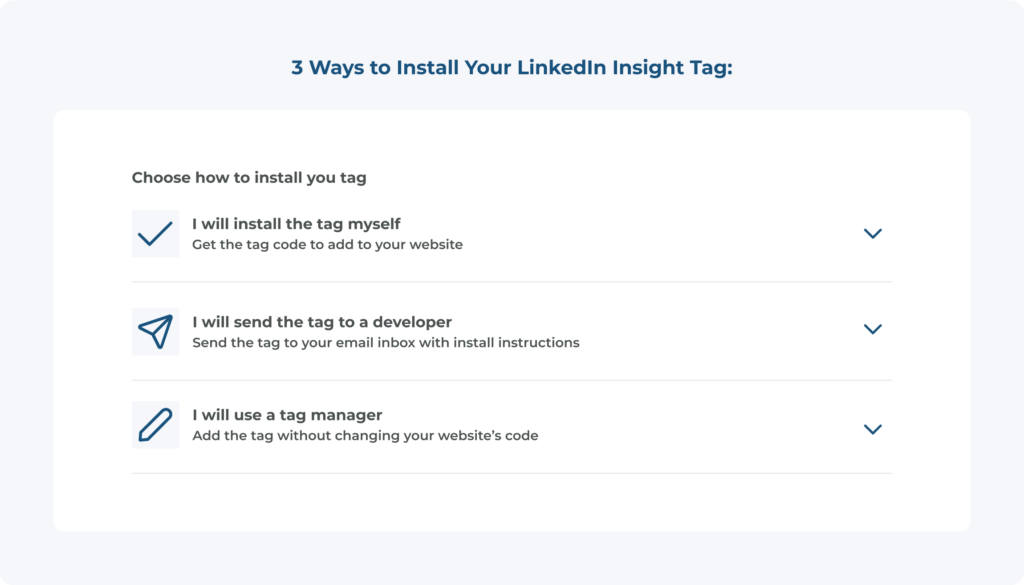
Task: Click 'LinkedIn Insight Tag:' in the page heading
Action: point(625,67)
